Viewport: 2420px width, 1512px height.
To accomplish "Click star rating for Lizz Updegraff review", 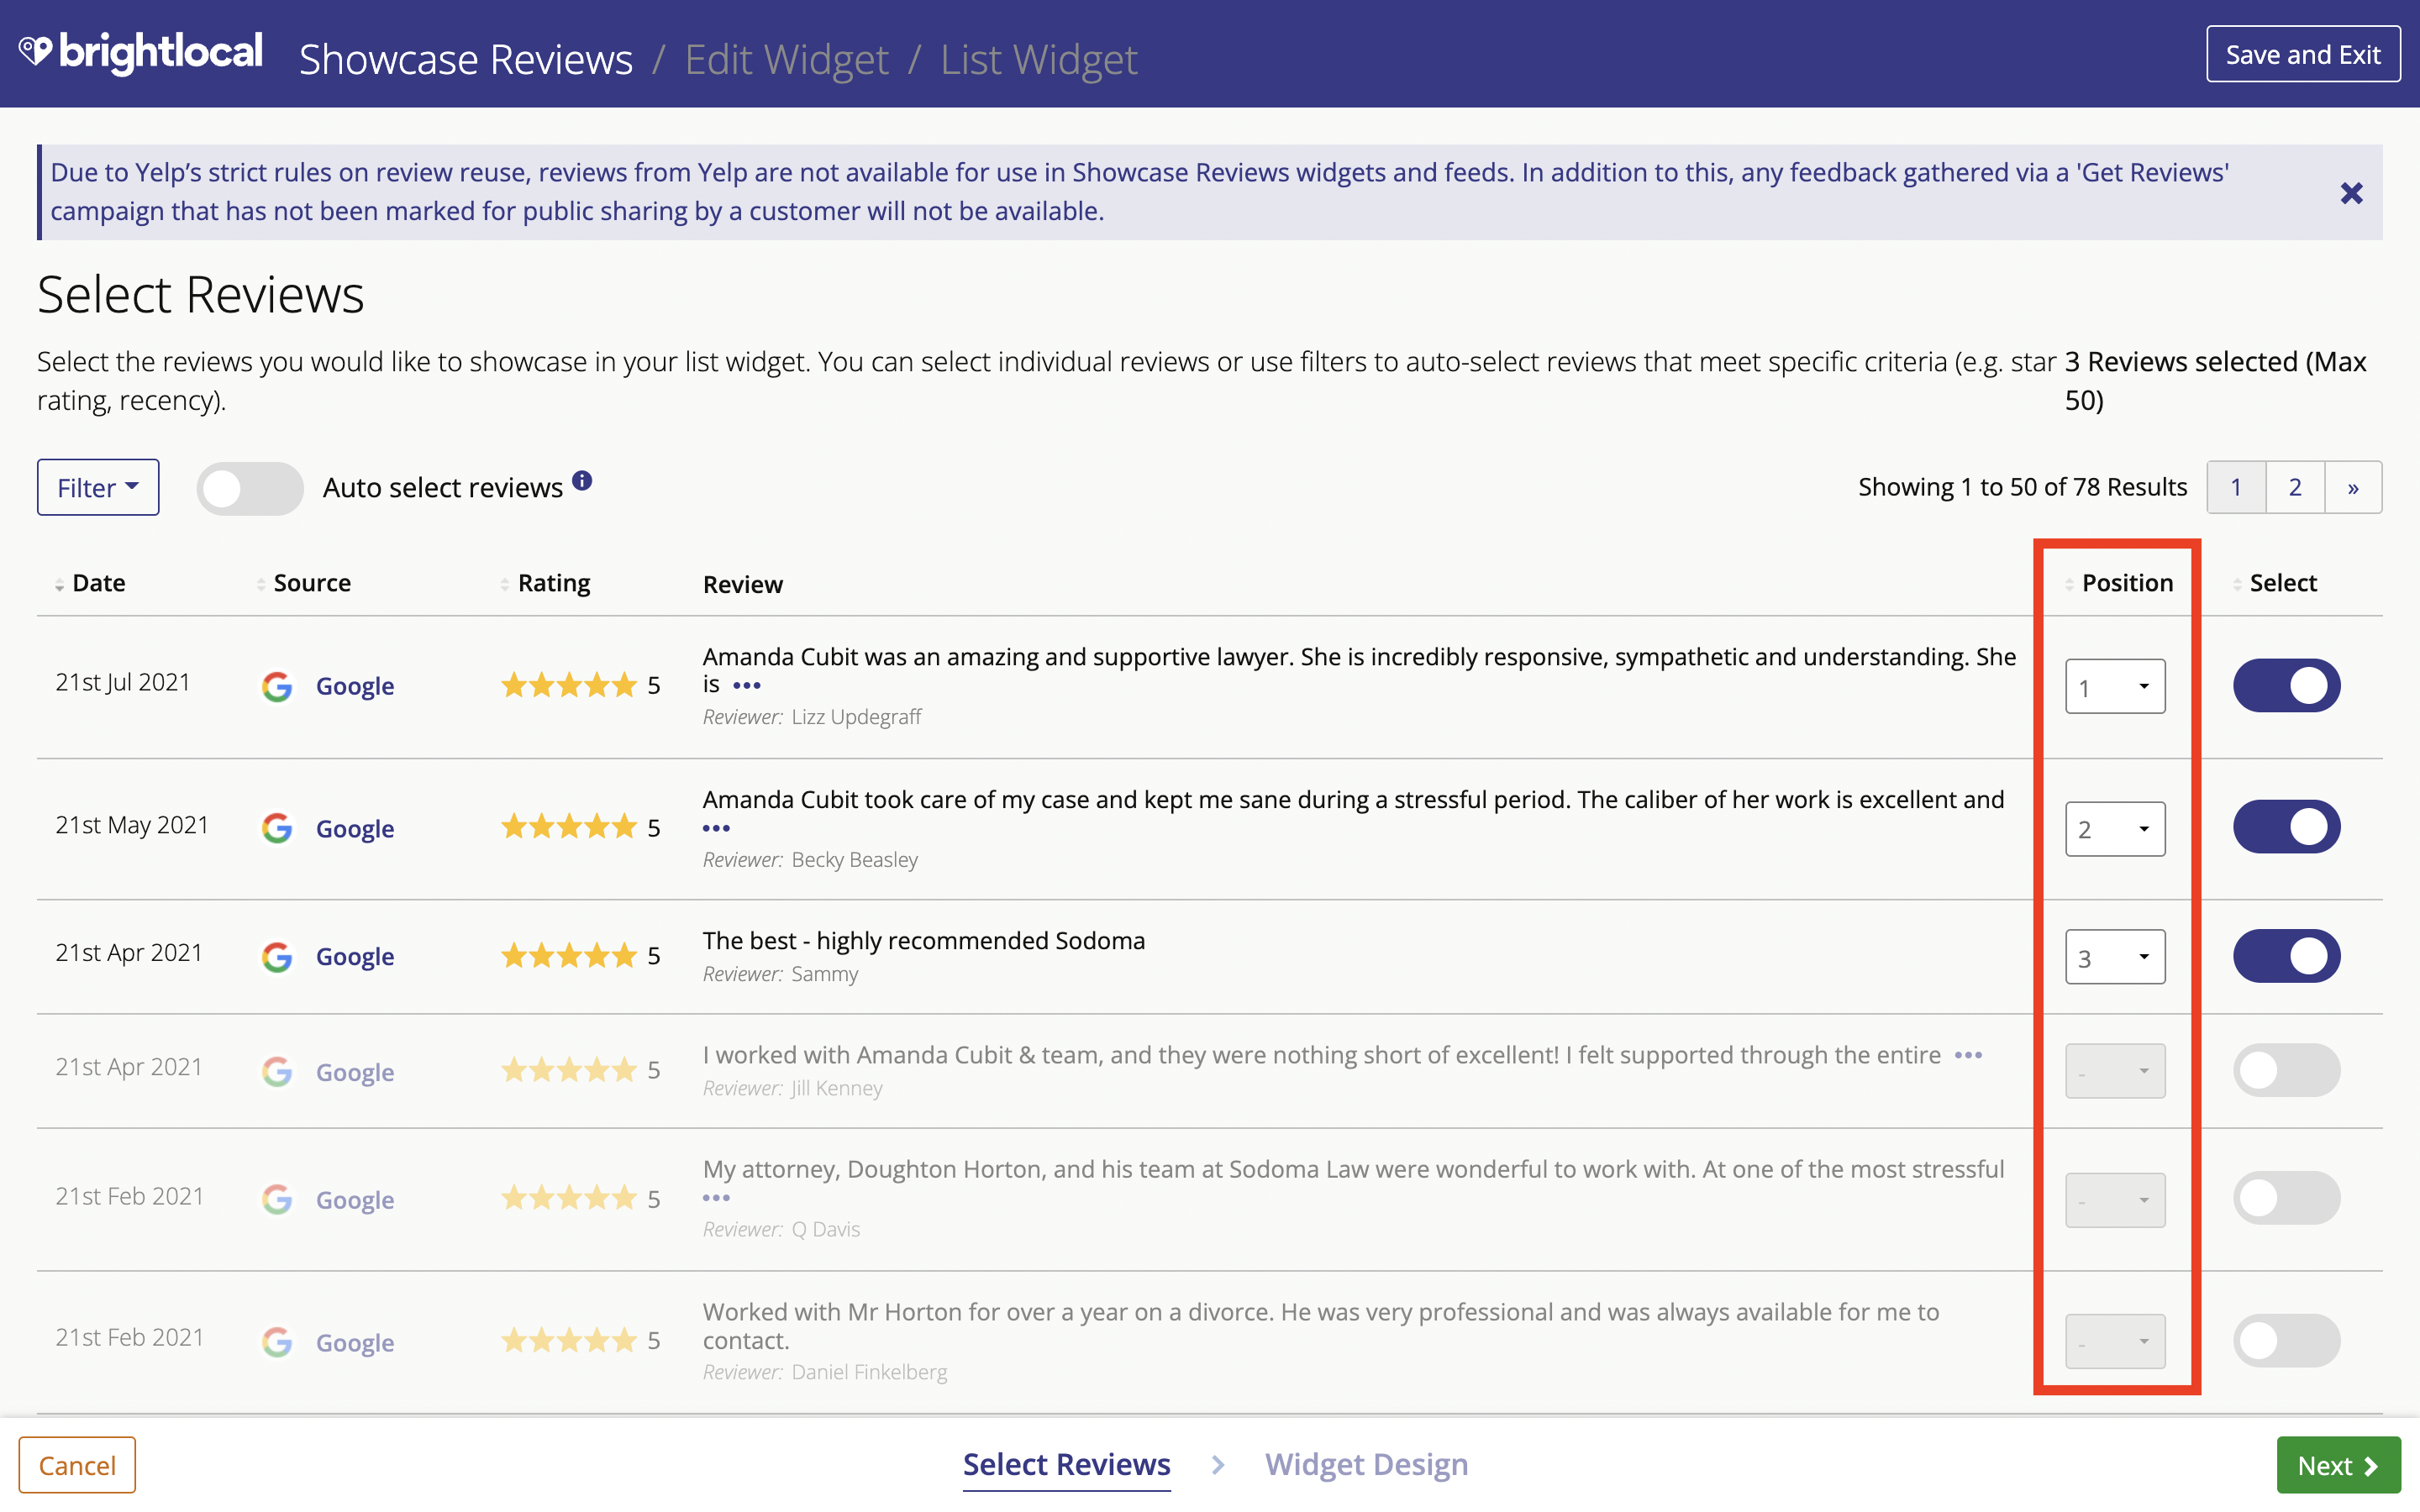I will click(x=569, y=685).
